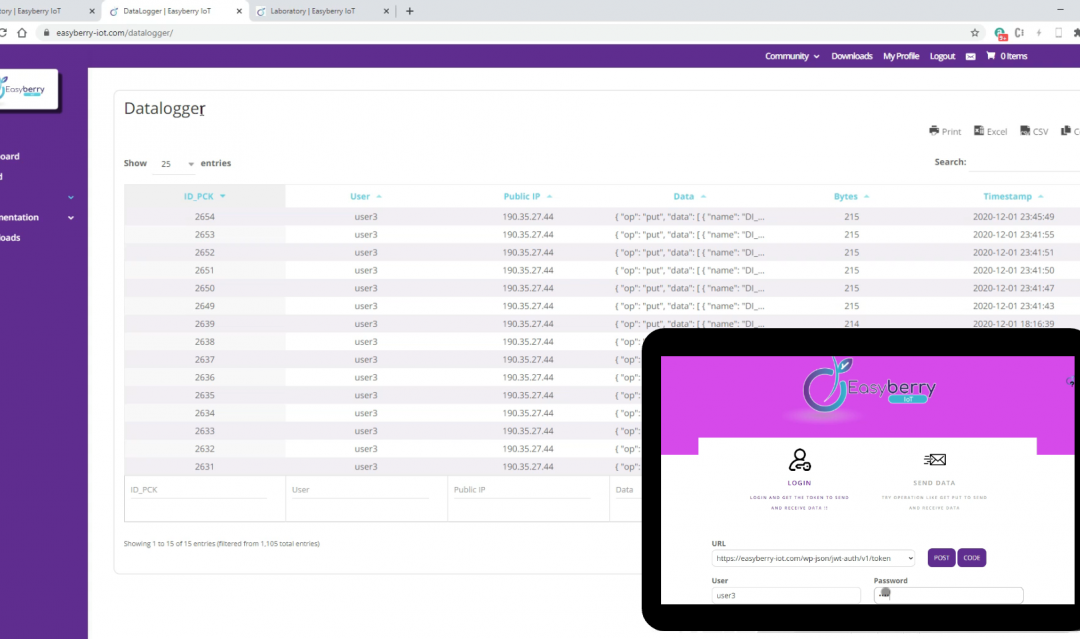This screenshot has width=1080, height=639.
Task: Select the row with ID_PCK 2654
Action: coord(602,216)
